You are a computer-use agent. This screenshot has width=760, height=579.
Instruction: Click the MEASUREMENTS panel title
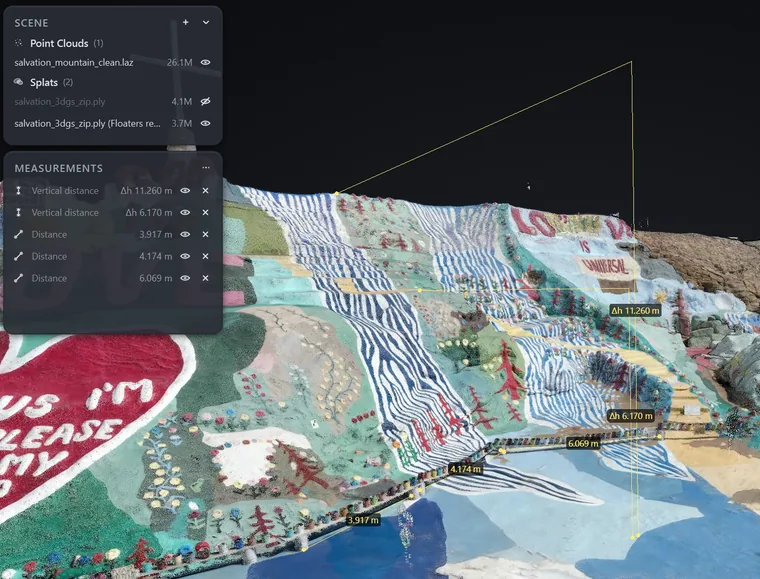[59, 168]
